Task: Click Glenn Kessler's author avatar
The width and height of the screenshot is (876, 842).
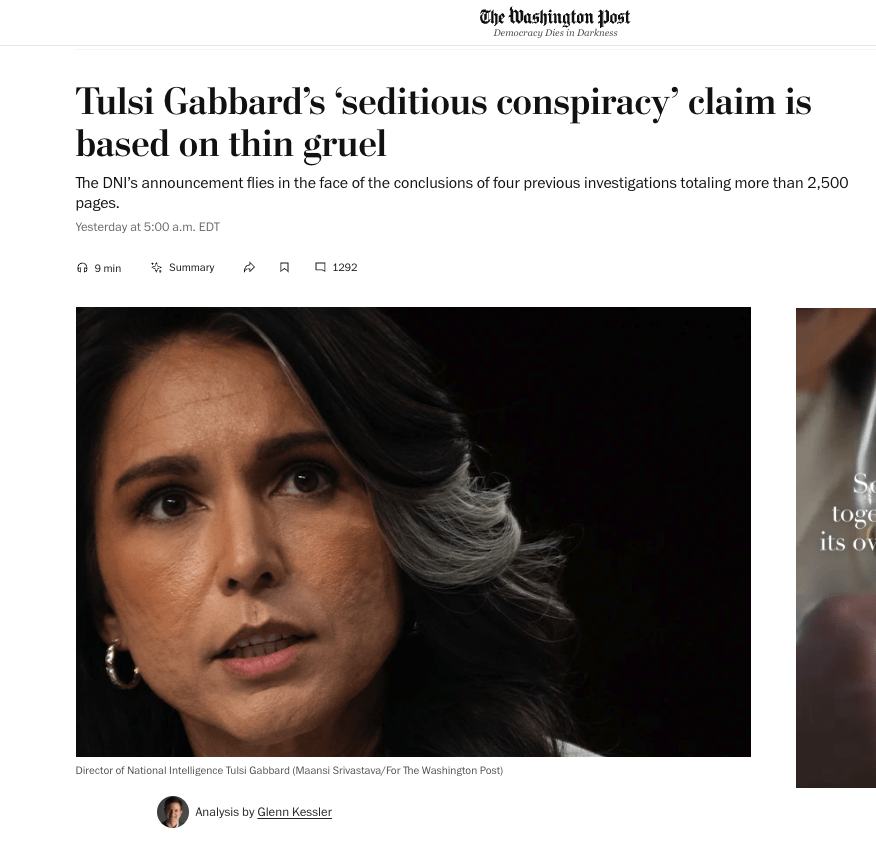Action: click(173, 812)
